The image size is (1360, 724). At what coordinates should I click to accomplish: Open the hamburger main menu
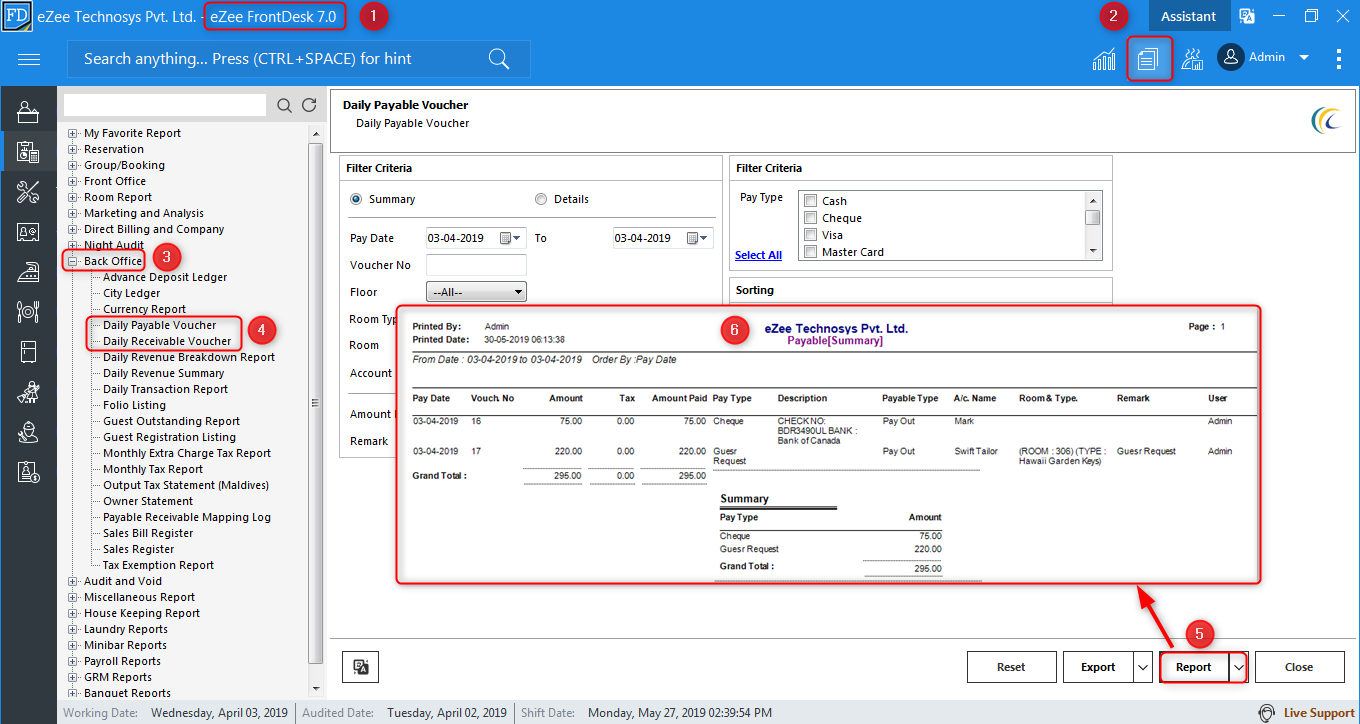[29, 59]
